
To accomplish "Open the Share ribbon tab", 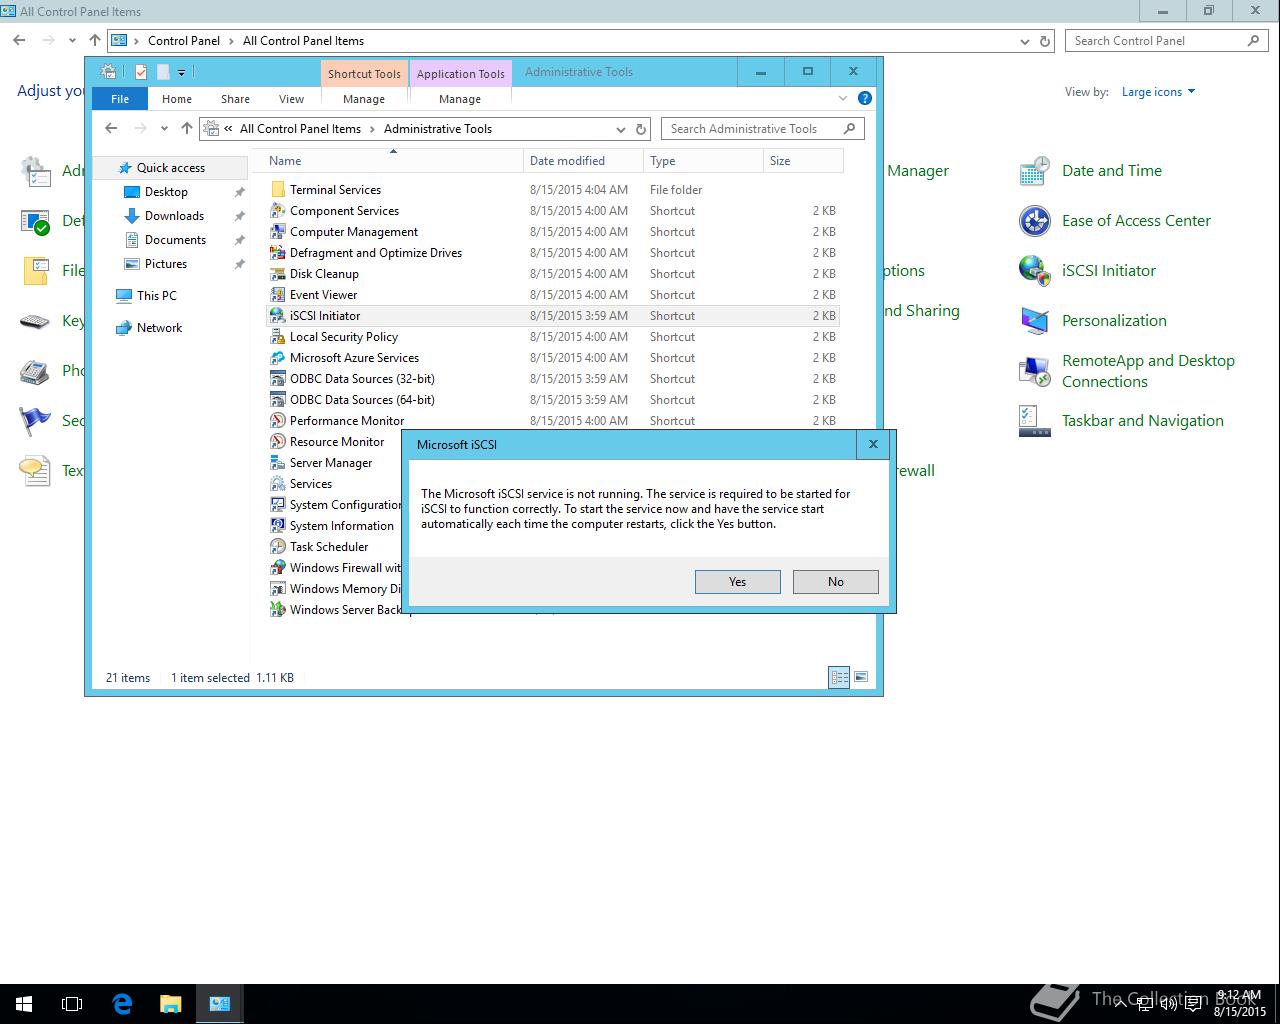I will tap(235, 99).
